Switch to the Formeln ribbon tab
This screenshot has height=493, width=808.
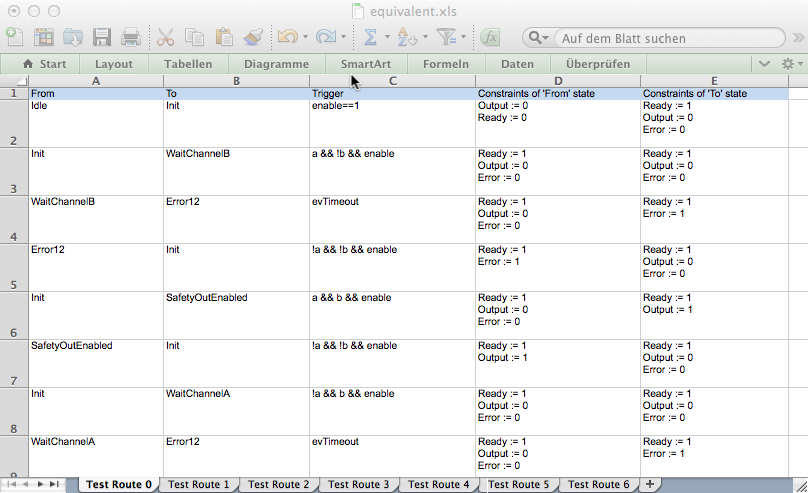pos(446,64)
